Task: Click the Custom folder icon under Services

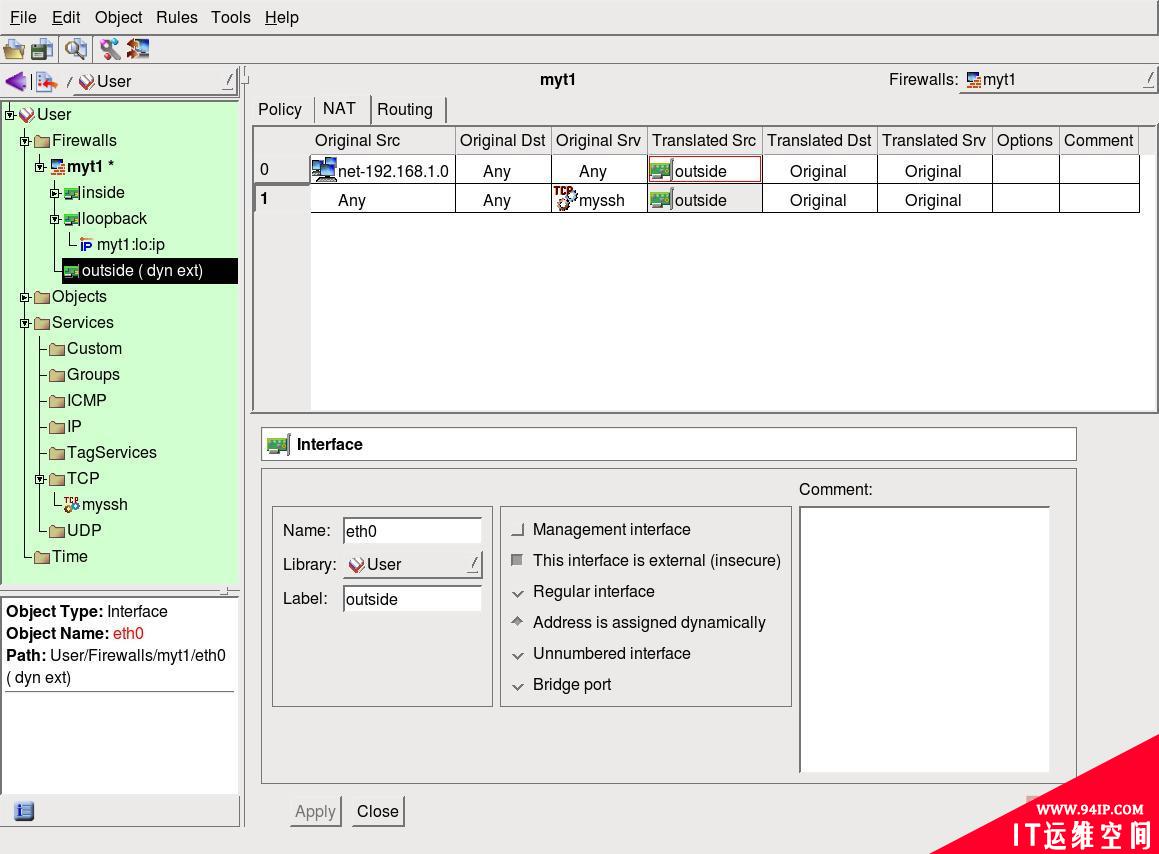Action: tap(57, 349)
